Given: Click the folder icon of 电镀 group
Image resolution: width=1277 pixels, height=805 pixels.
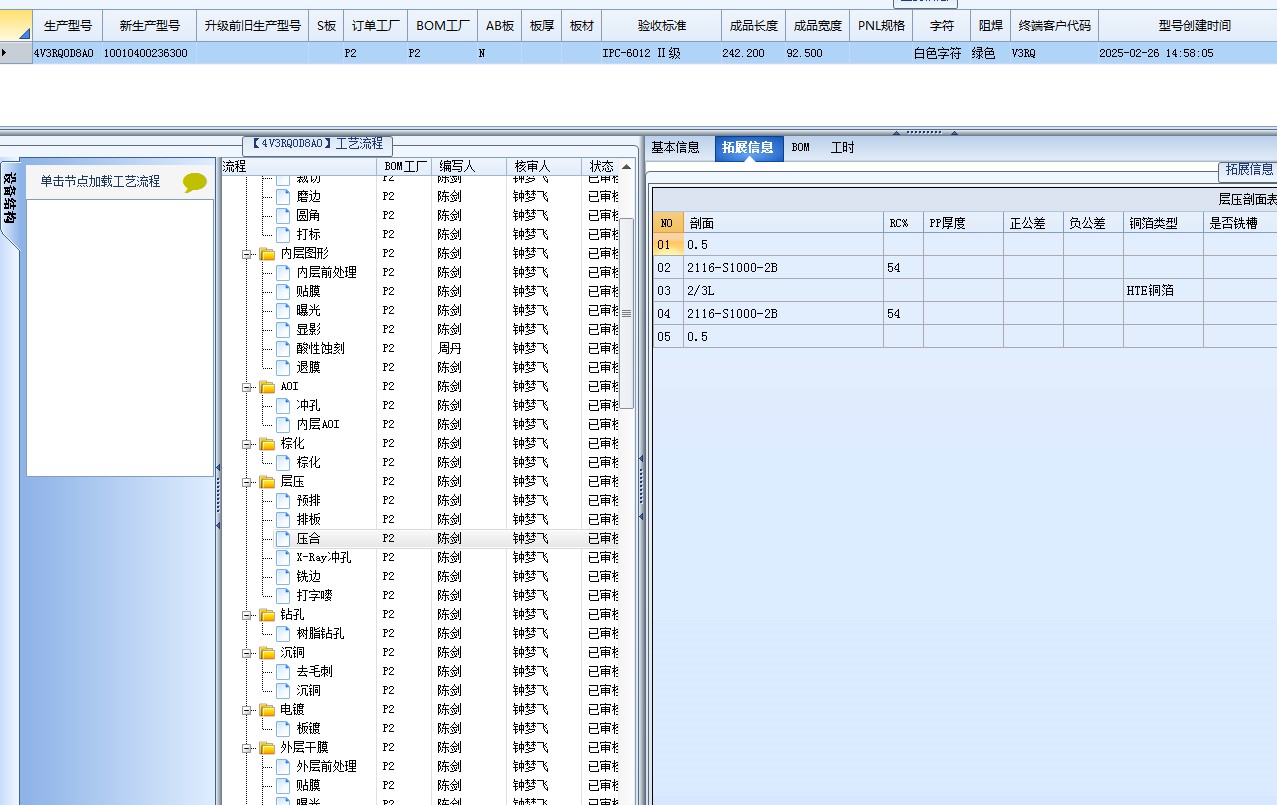Looking at the screenshot, I should point(268,710).
